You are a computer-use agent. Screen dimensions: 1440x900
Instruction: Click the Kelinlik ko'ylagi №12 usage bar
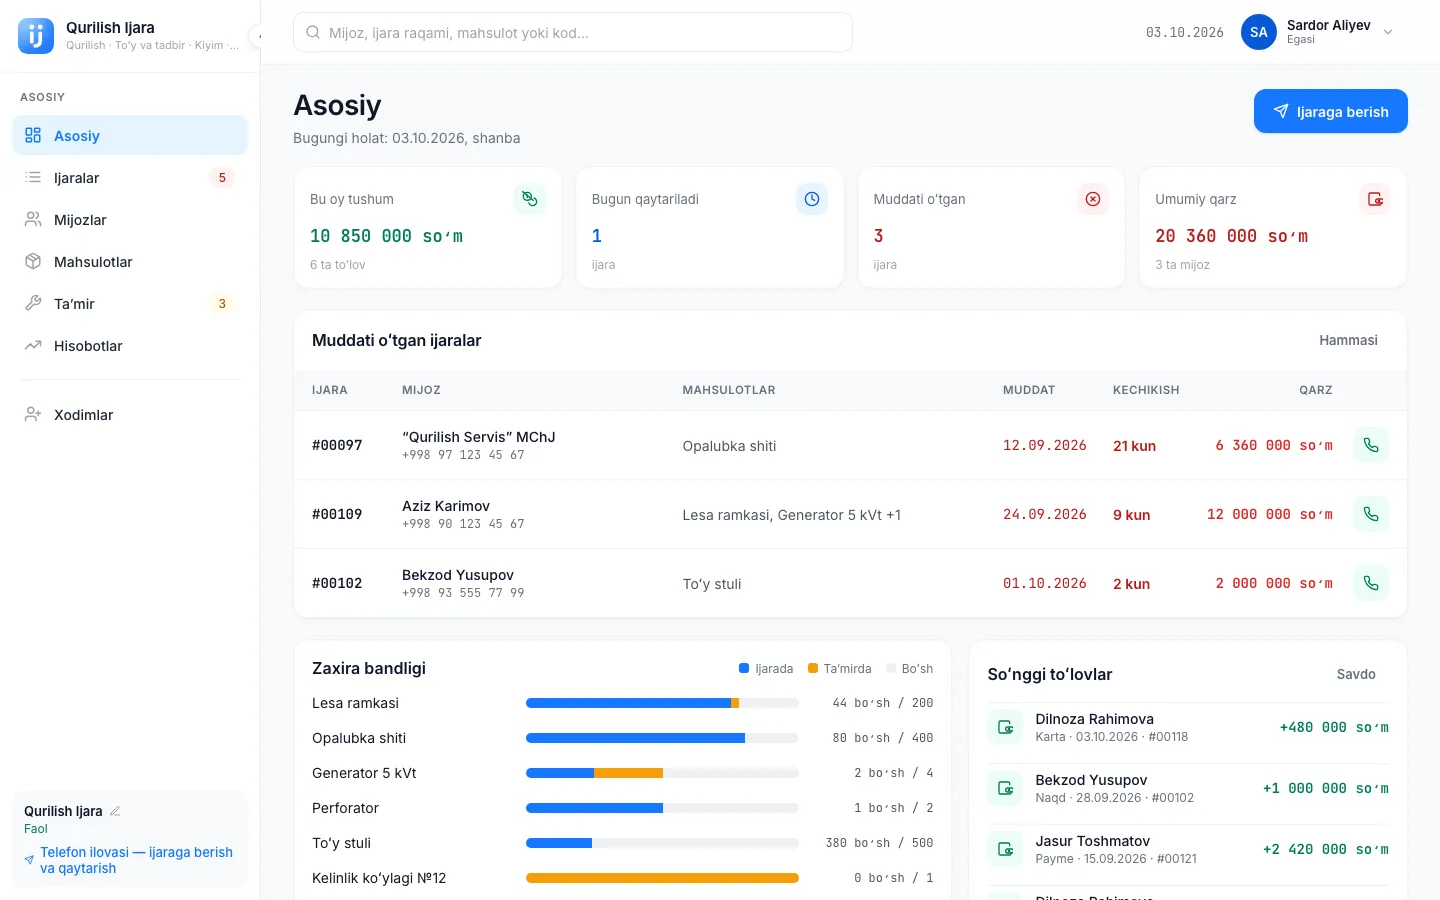pos(662,878)
